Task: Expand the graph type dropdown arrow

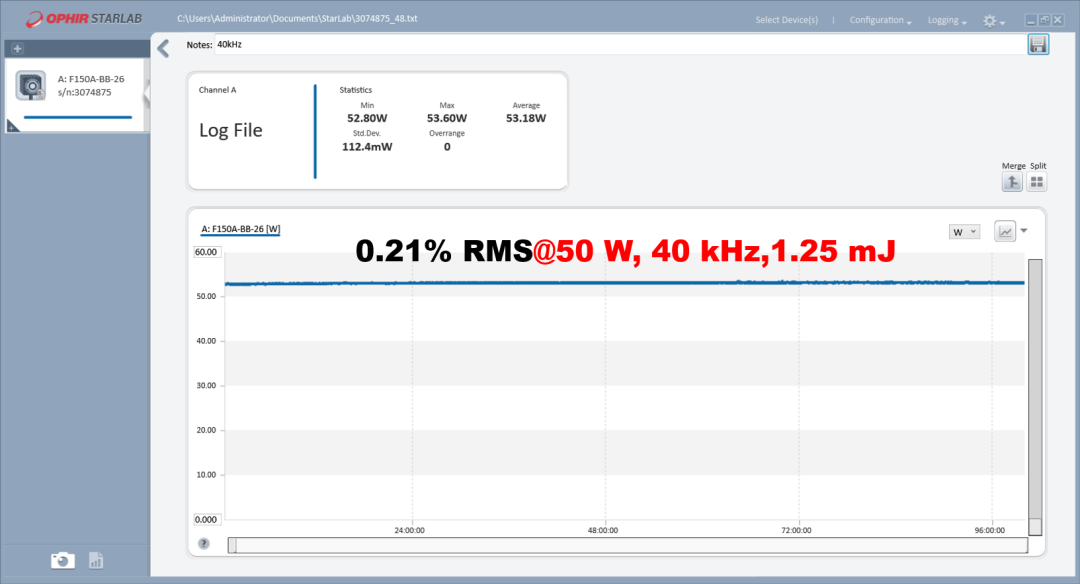Action: (1024, 231)
